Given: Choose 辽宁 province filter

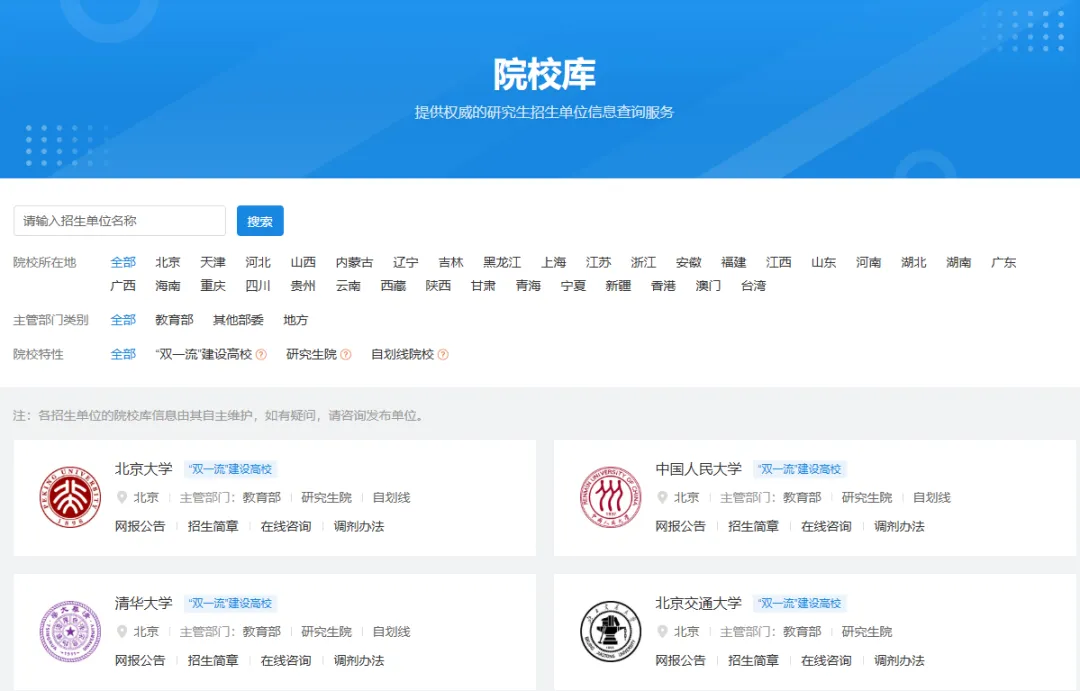Looking at the screenshot, I should [x=406, y=262].
